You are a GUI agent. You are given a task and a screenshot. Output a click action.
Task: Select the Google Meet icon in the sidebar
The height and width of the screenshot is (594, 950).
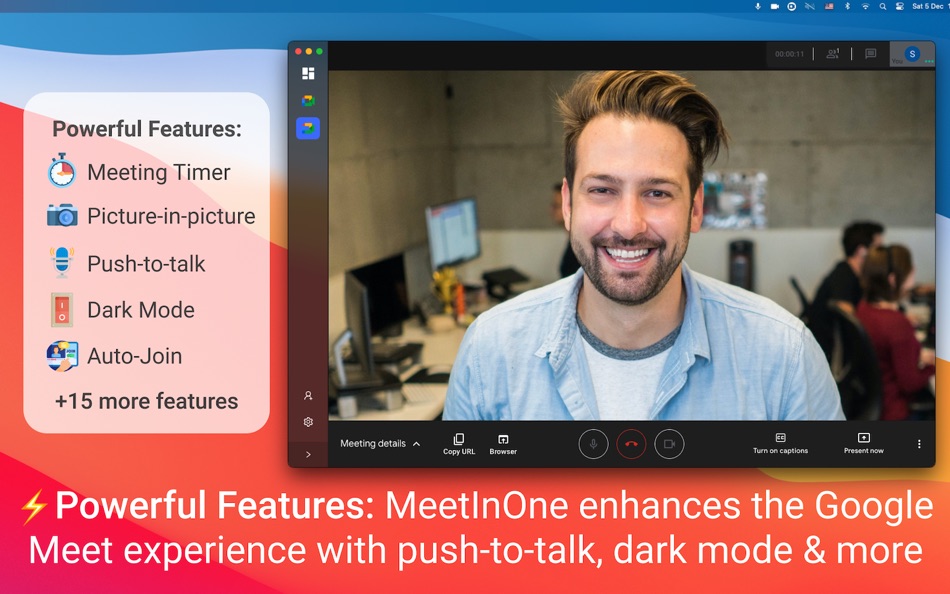click(308, 127)
